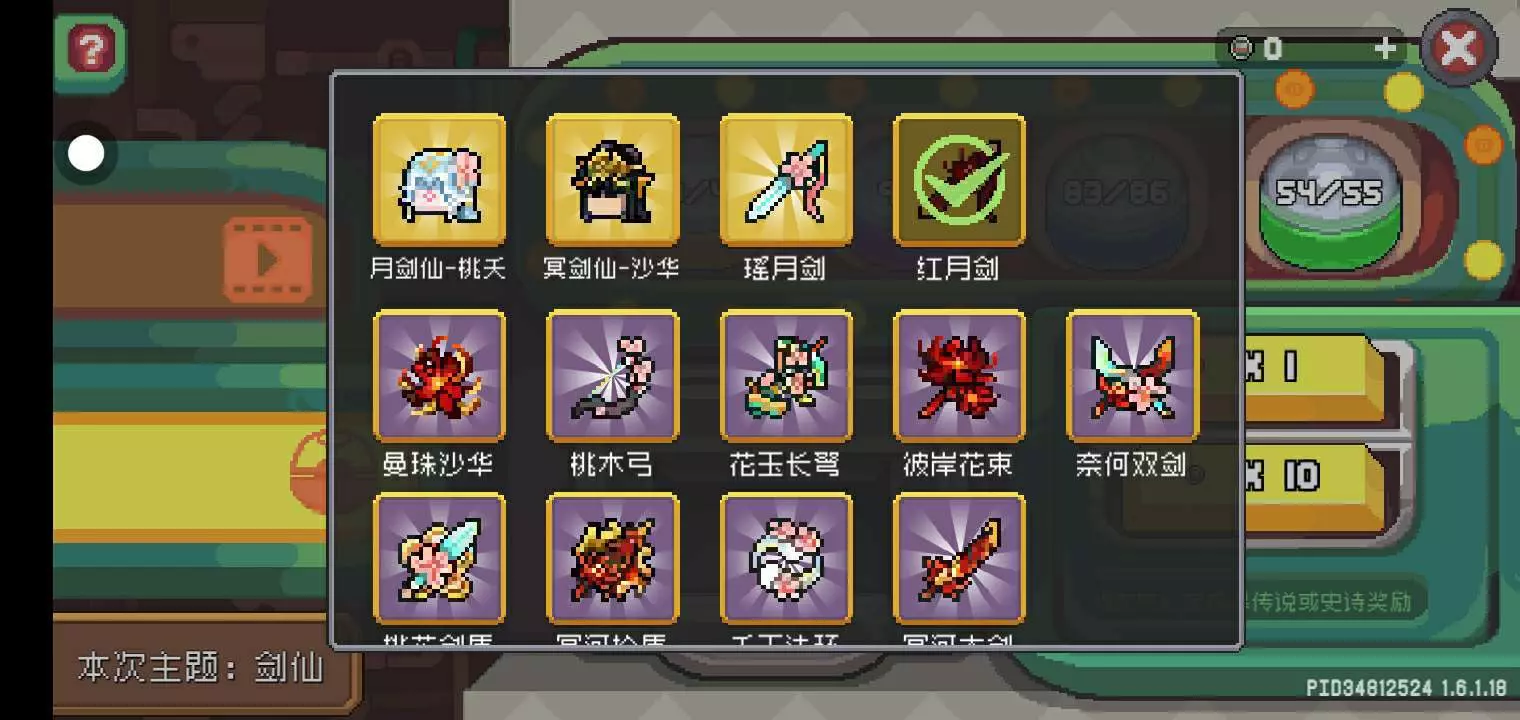The height and width of the screenshot is (720, 1520).
Task: Tap the 瑶月剑 sword icon
Action: pos(786,180)
